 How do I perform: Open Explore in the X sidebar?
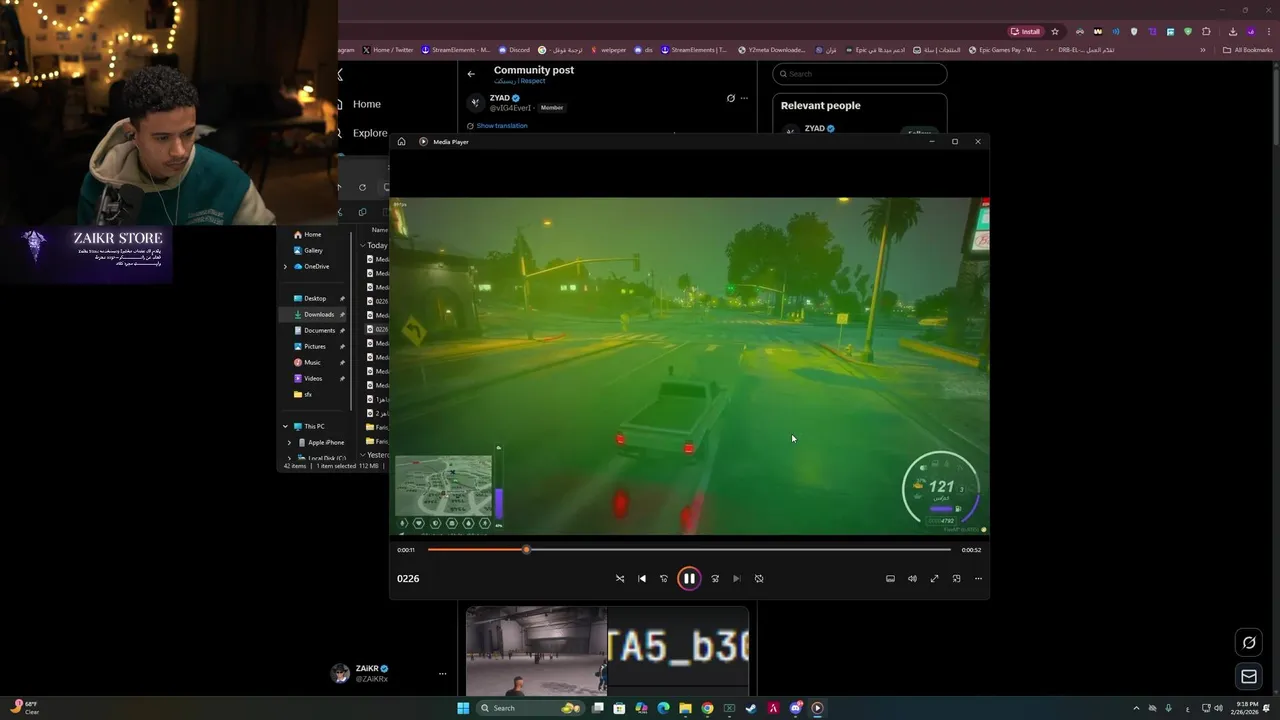coord(370,133)
